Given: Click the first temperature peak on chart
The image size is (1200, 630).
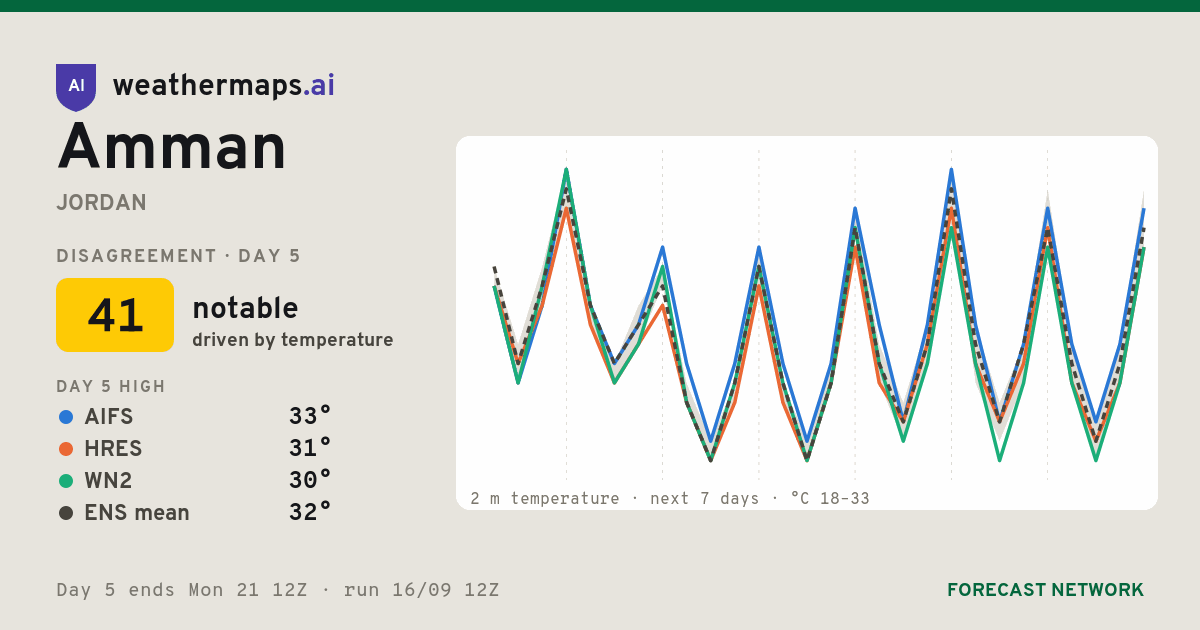Looking at the screenshot, I should coord(566,170).
